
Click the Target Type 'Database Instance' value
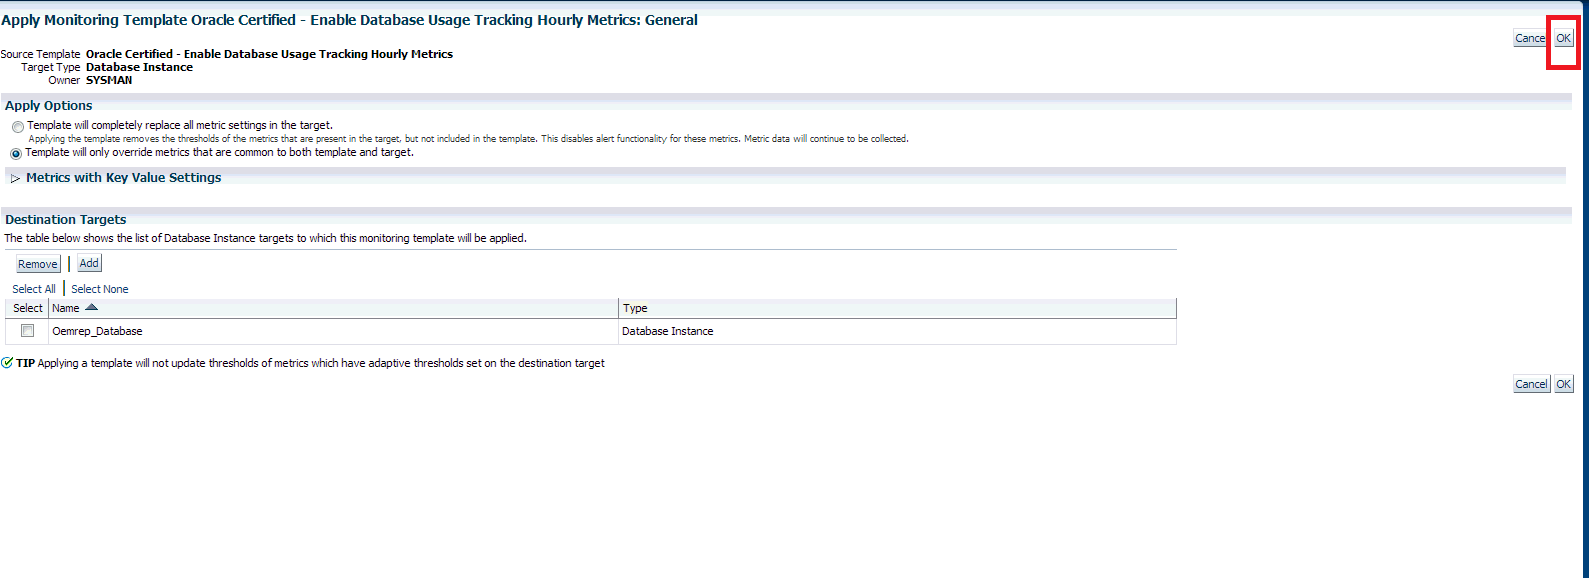(139, 67)
